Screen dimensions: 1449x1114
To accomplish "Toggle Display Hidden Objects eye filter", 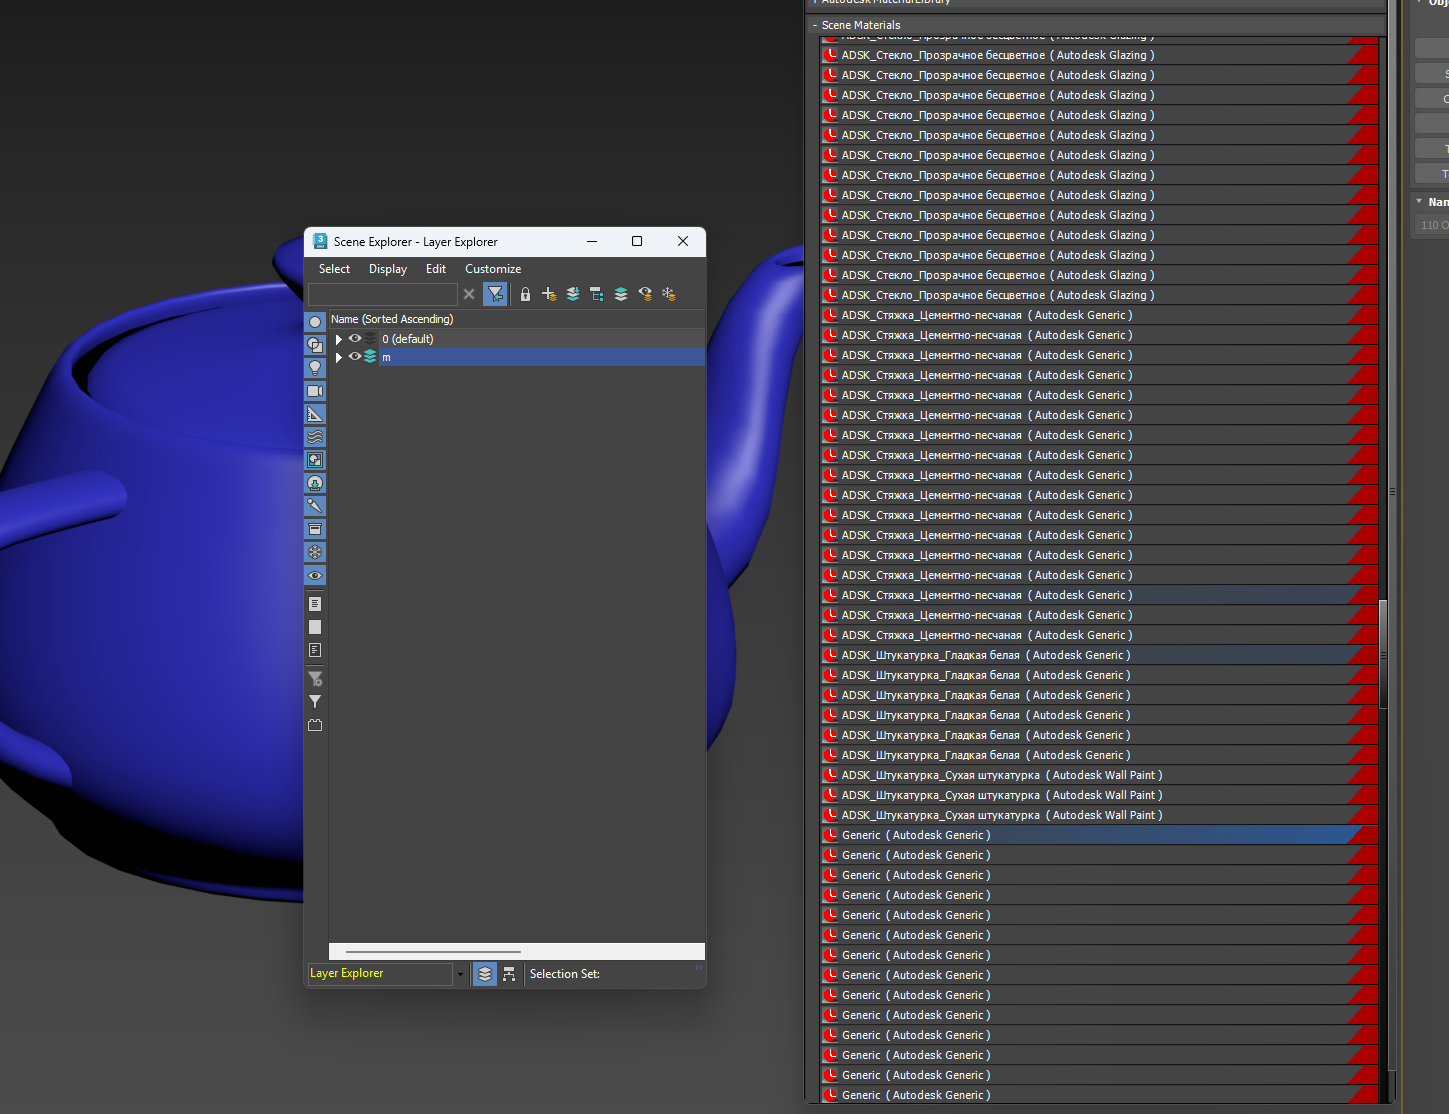I will (315, 575).
